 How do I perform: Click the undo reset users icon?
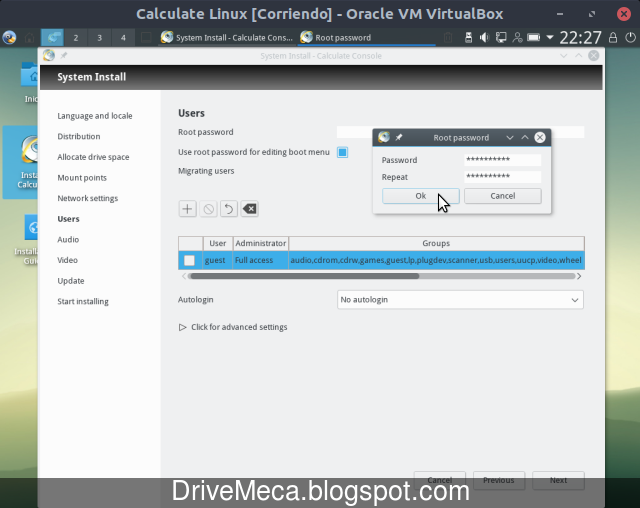coord(229,209)
